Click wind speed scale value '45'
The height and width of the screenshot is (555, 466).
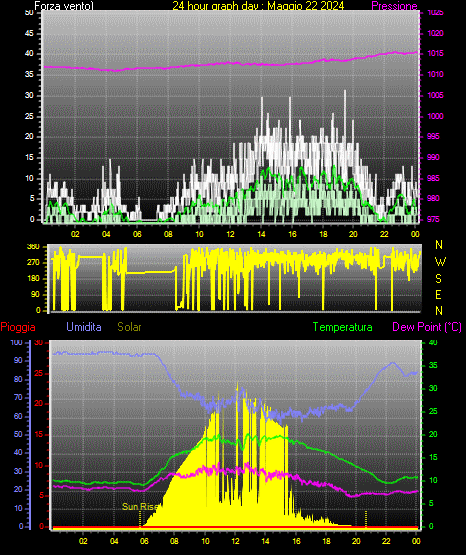pos(29,33)
